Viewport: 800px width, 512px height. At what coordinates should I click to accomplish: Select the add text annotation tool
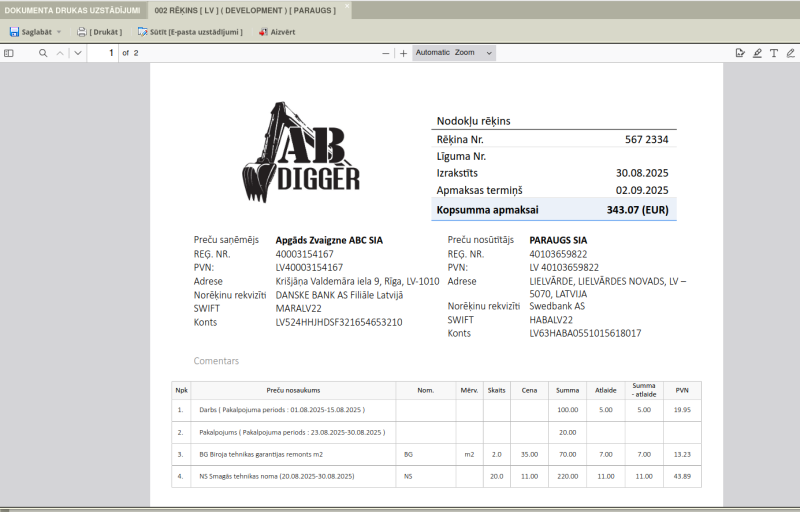774,53
